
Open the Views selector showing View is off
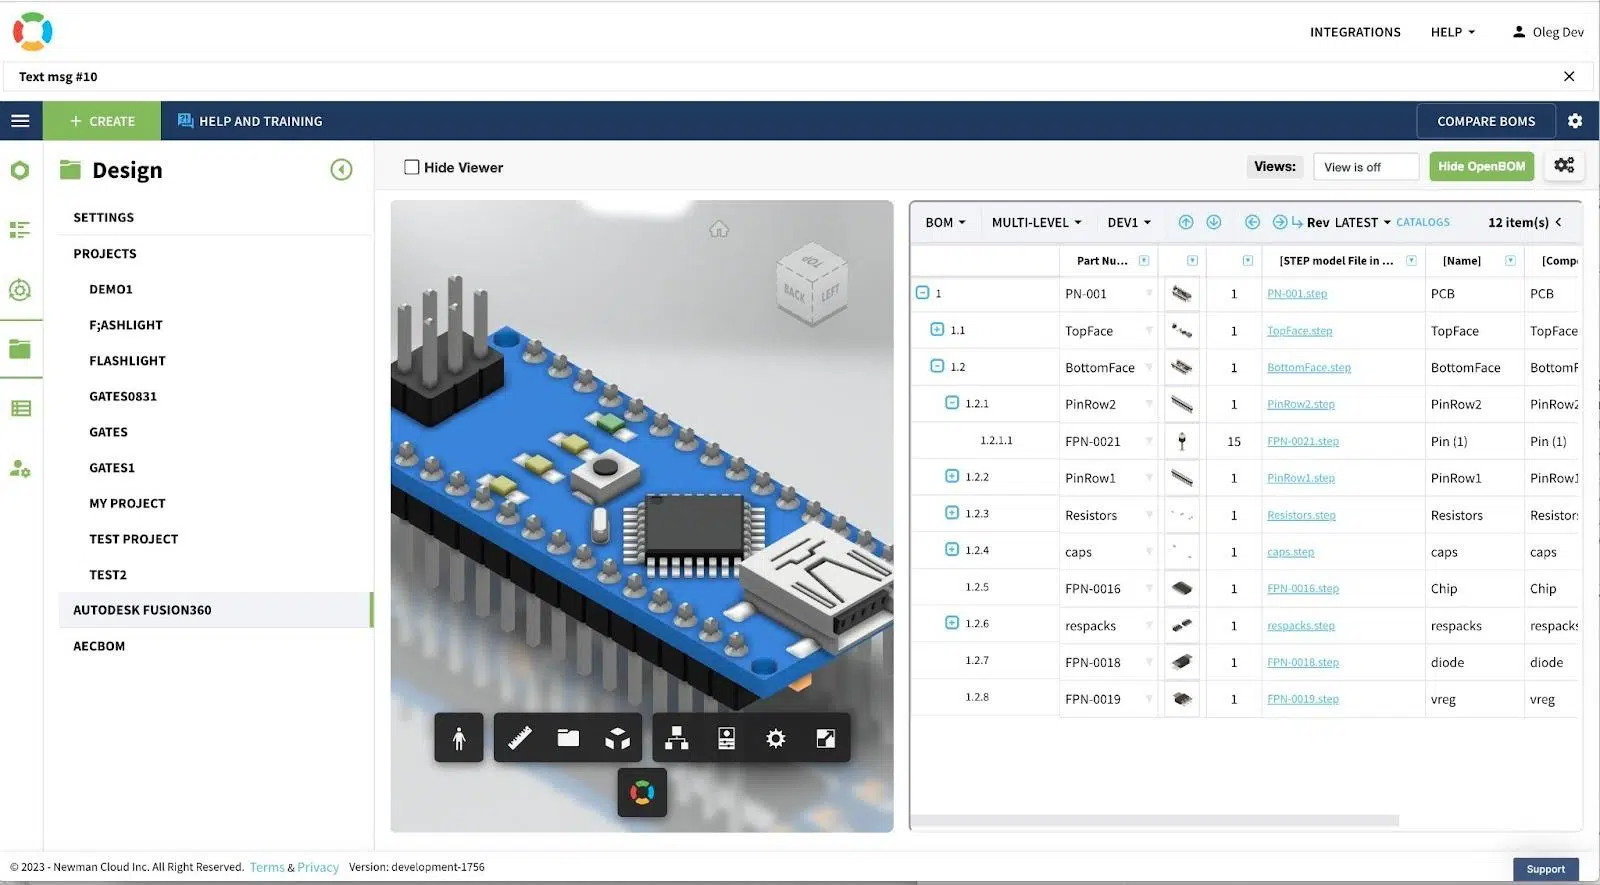point(1366,167)
